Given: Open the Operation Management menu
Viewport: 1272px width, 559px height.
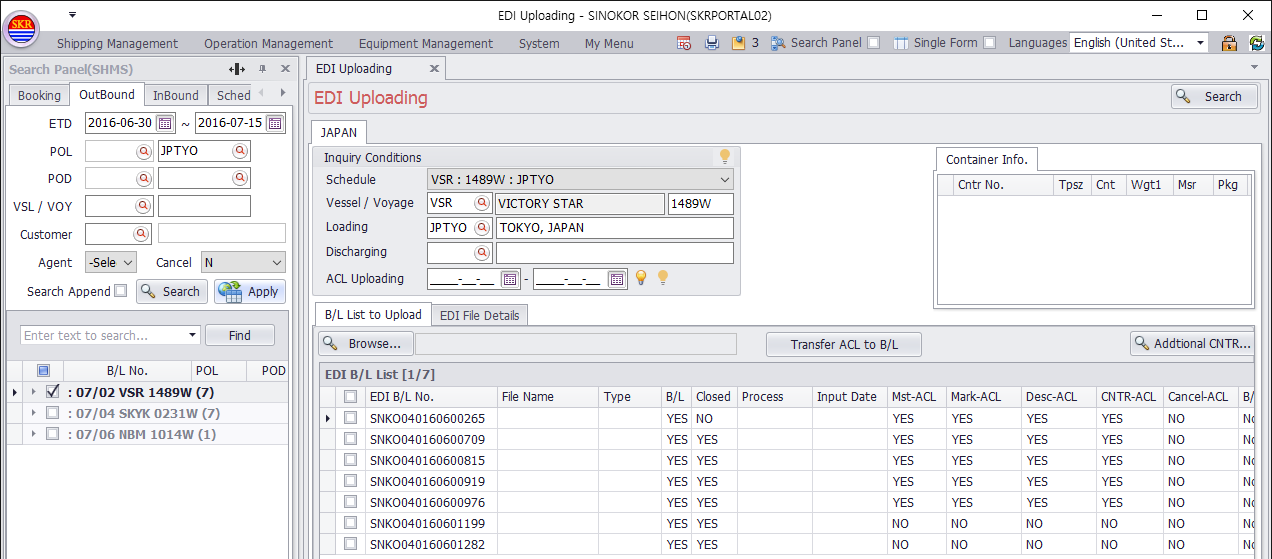Looking at the screenshot, I should coord(268,43).
